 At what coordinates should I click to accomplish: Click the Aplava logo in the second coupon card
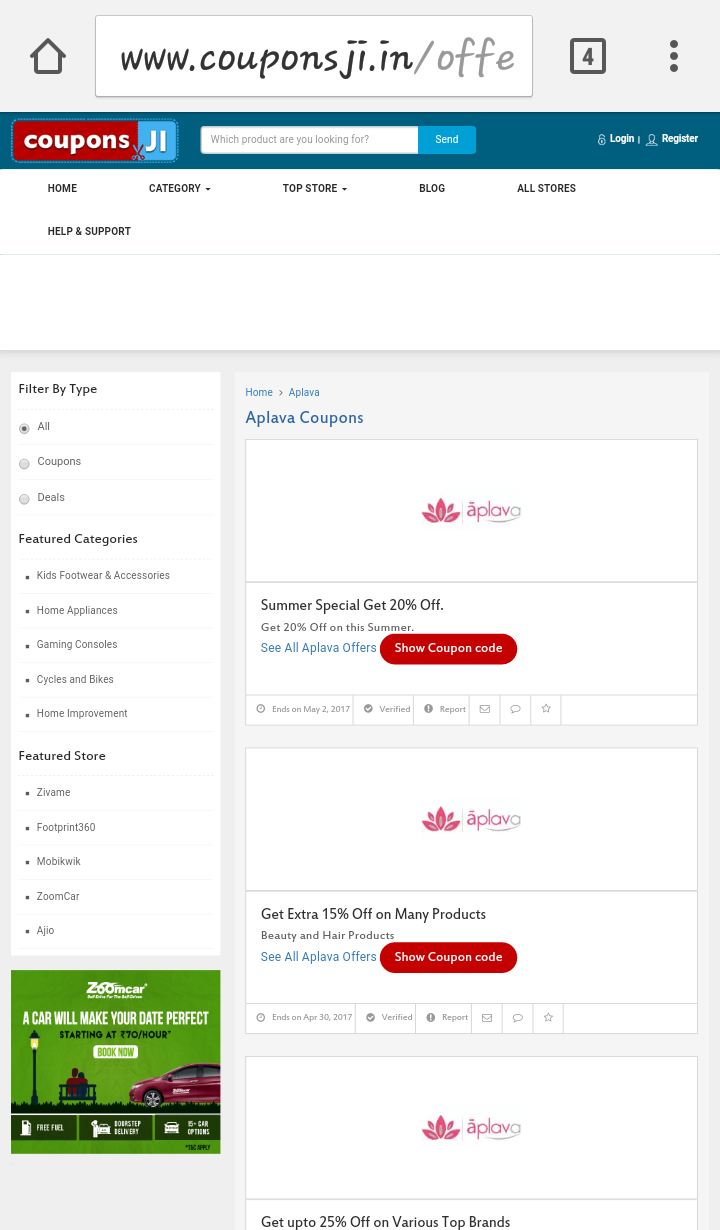click(x=471, y=820)
